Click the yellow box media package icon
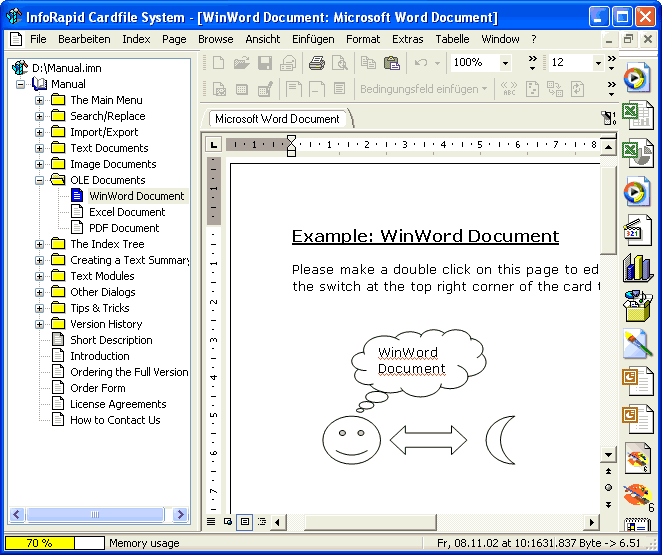 tap(638, 306)
